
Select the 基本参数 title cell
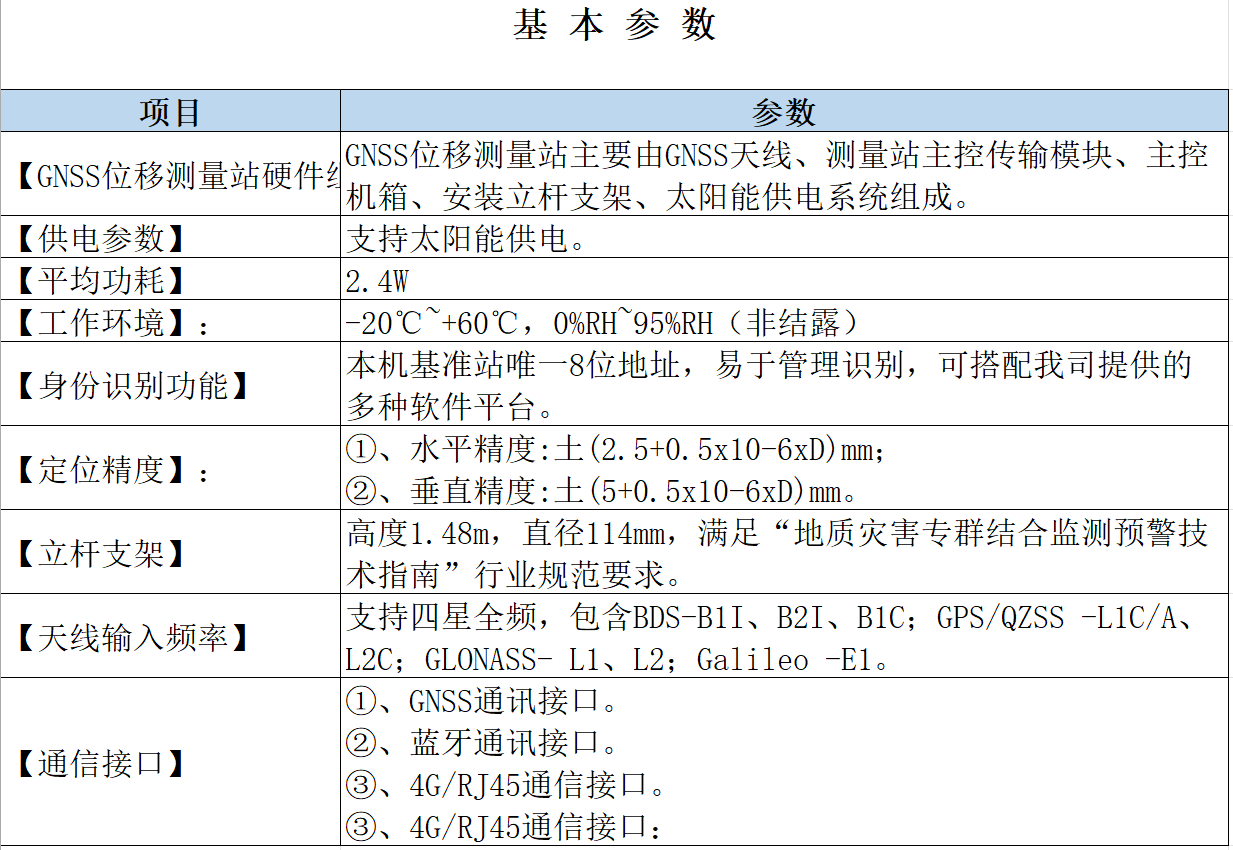614,27
